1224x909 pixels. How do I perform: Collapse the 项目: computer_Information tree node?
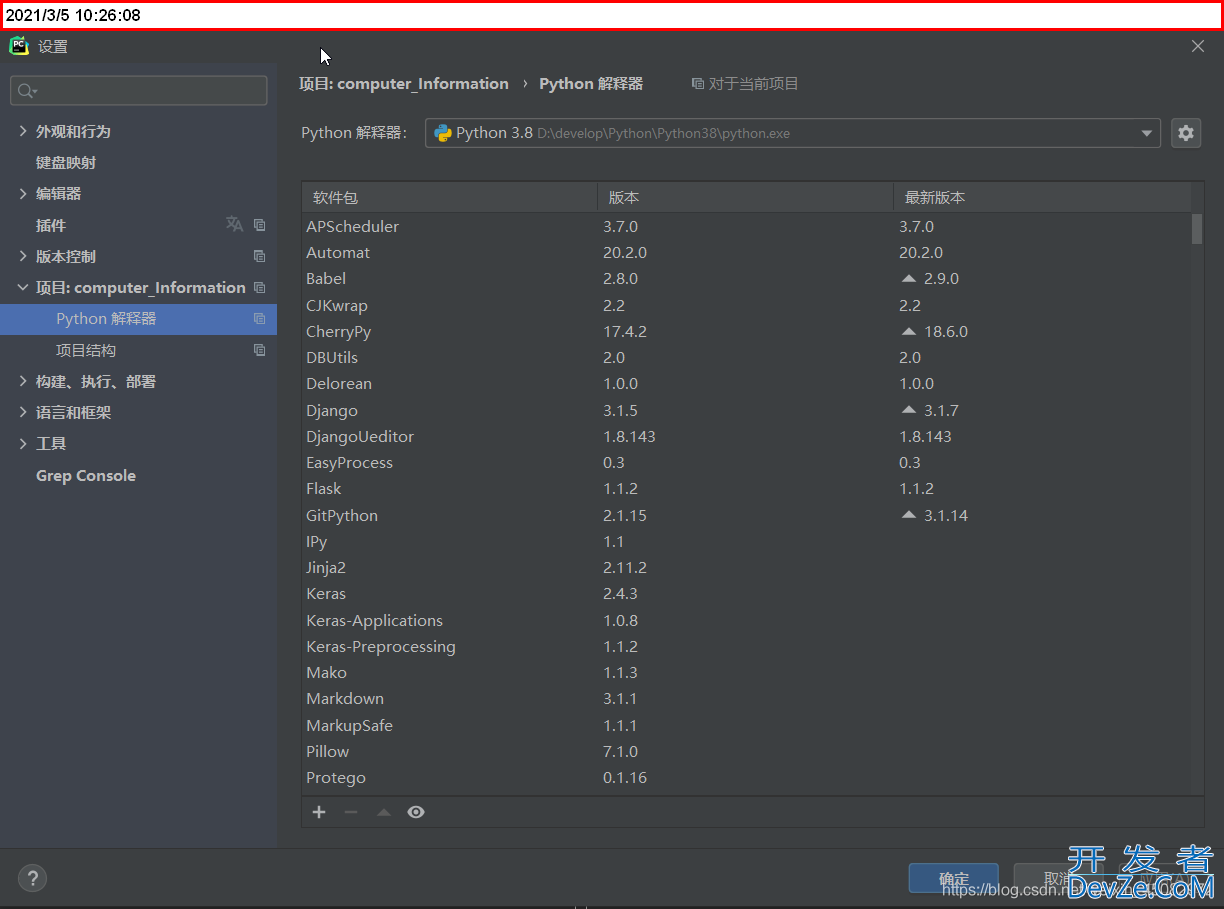[x=23, y=288]
